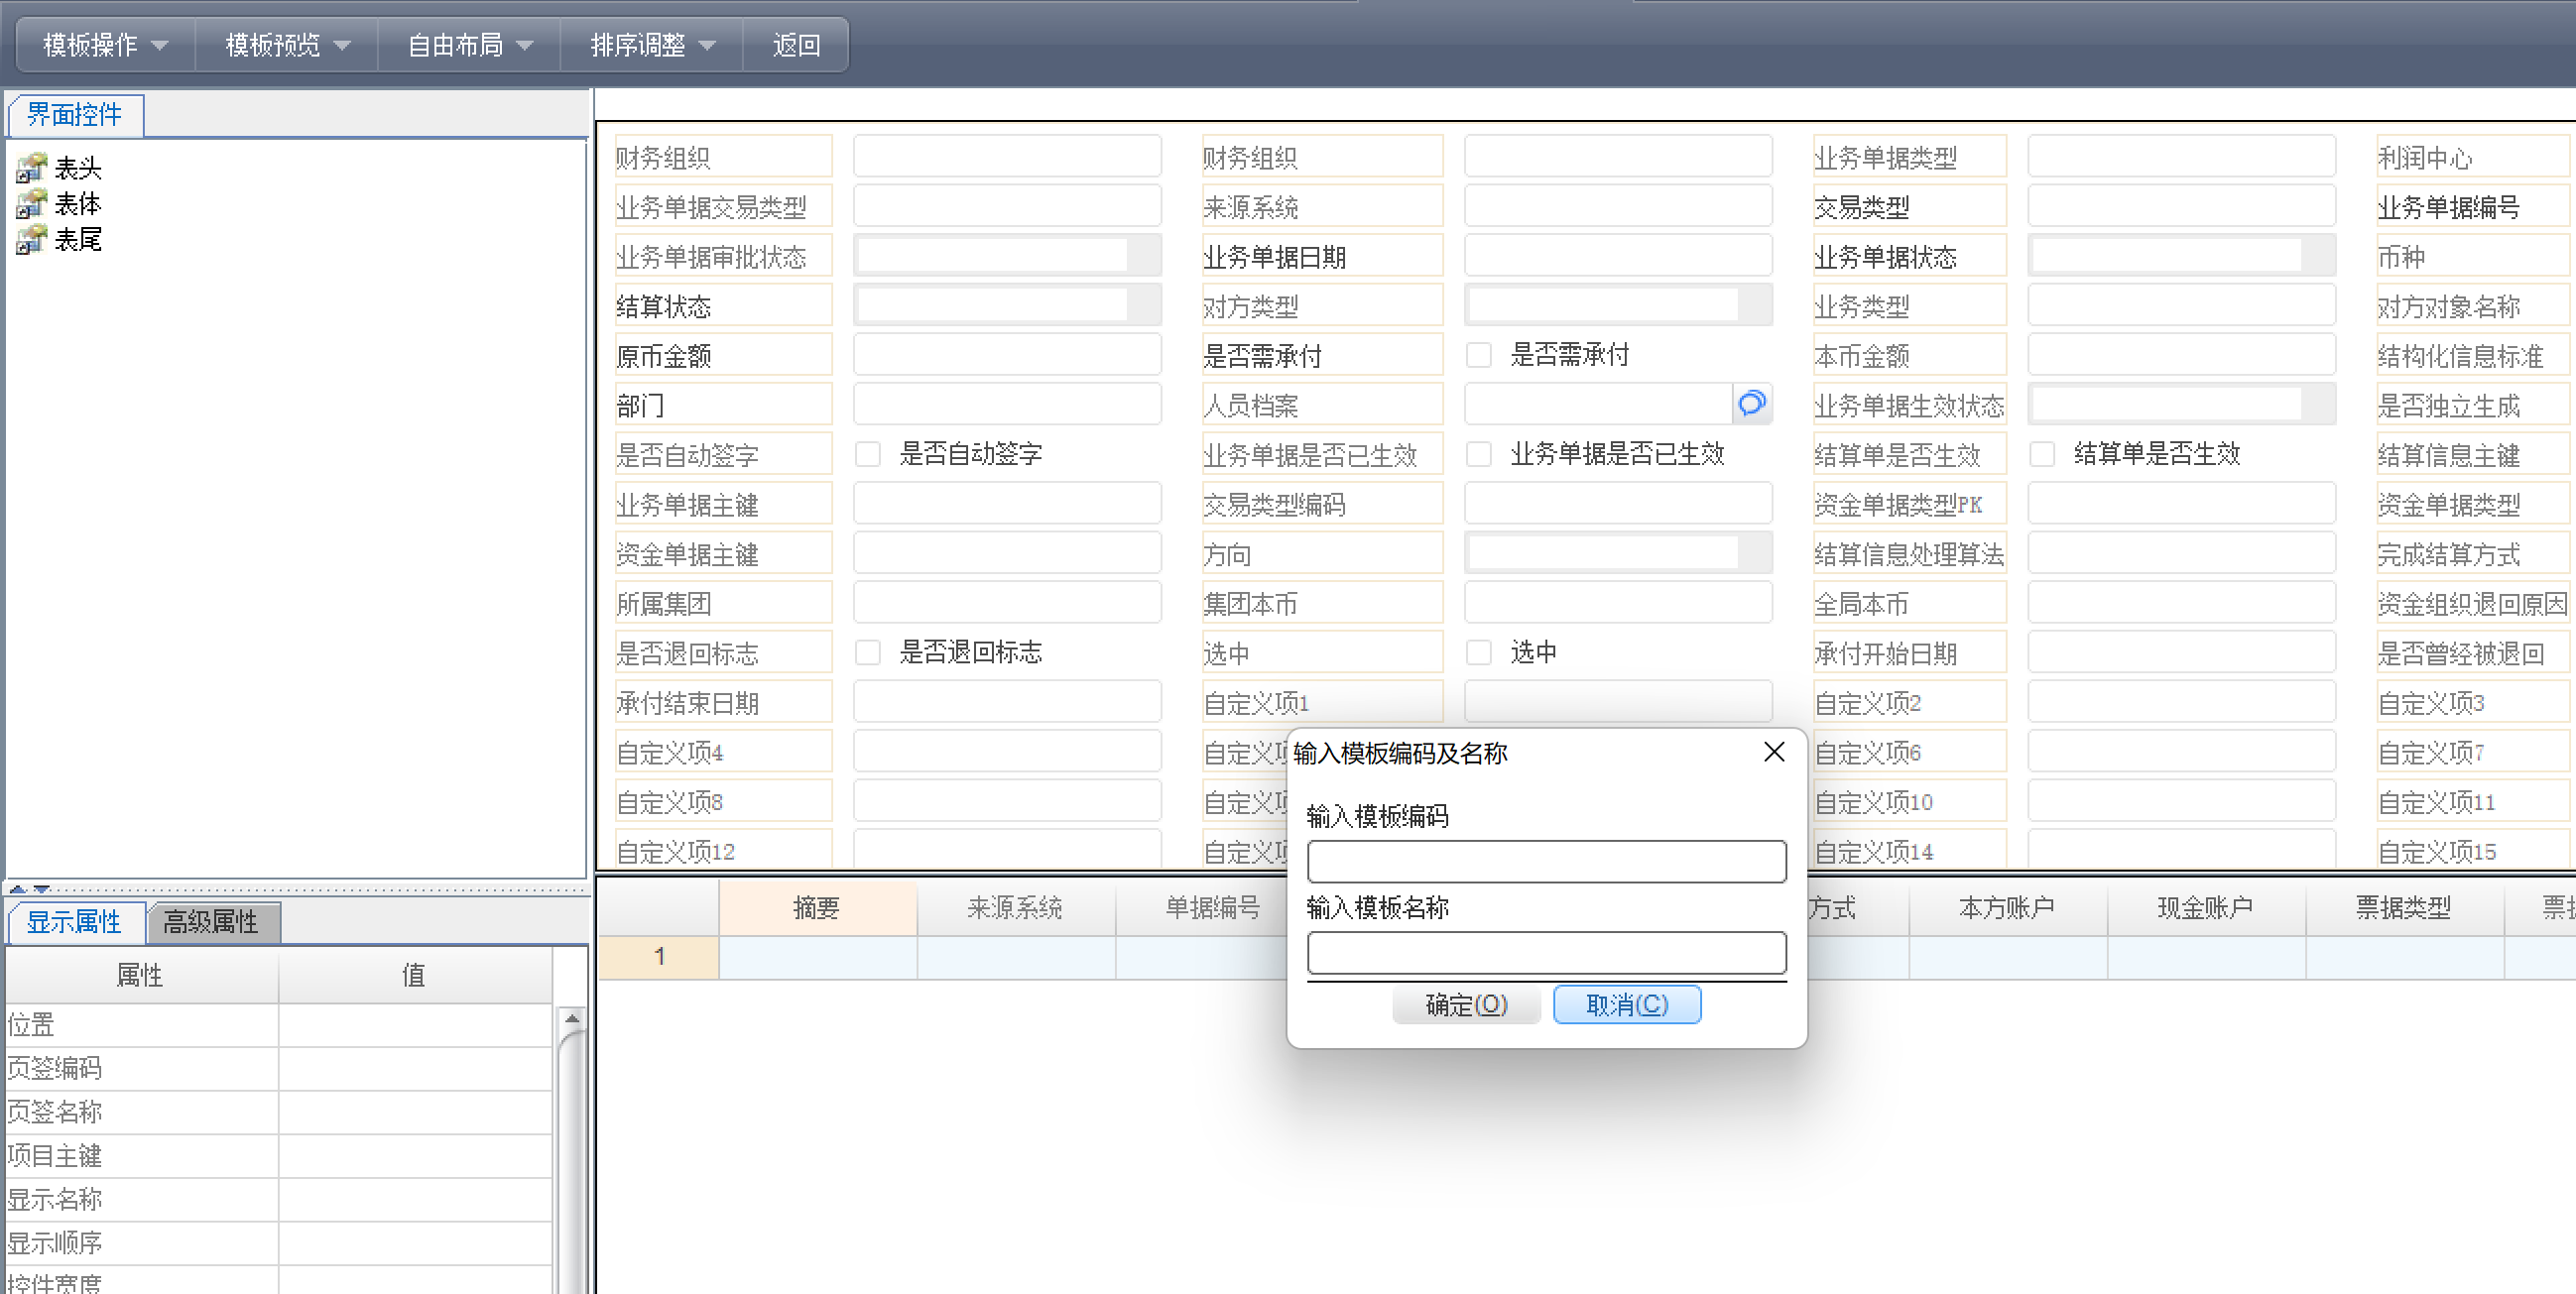Select the 位置 property row

pyautogui.click(x=279, y=1025)
